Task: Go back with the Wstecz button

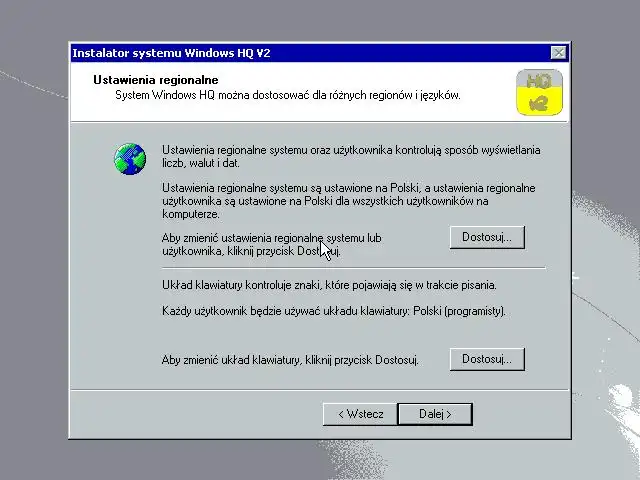Action: (360, 414)
